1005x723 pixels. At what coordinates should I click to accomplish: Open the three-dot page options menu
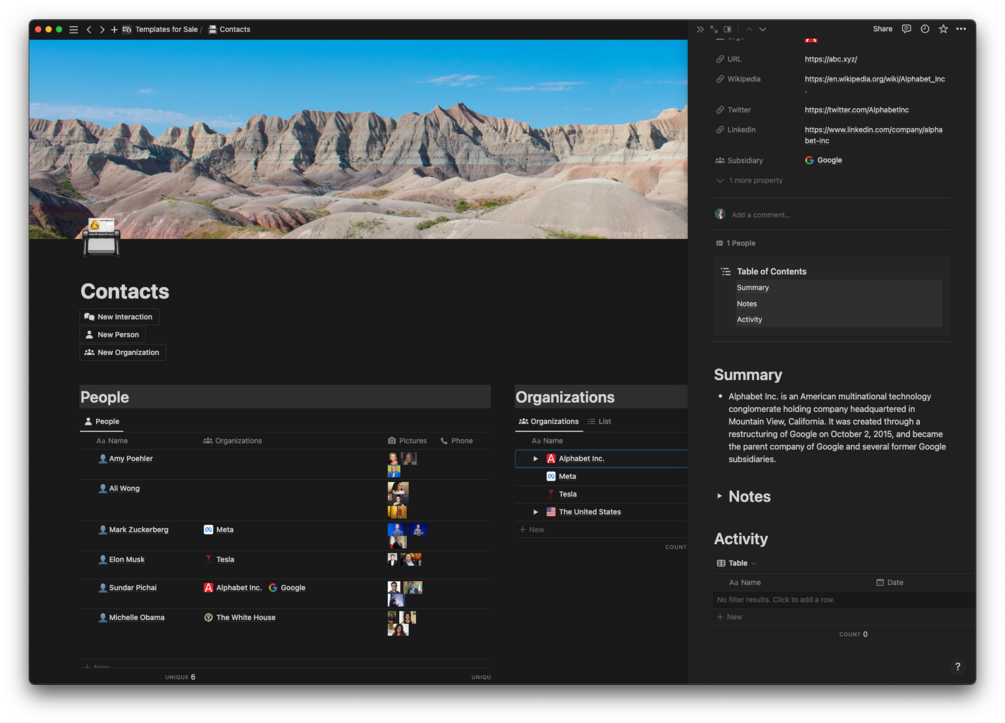pyautogui.click(x=961, y=29)
